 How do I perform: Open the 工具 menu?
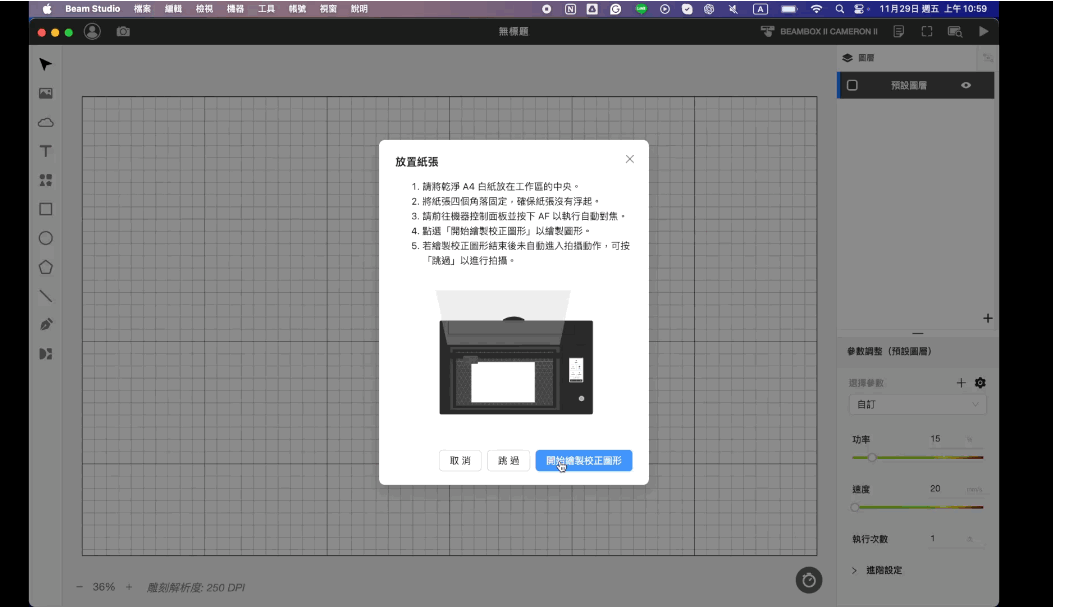click(266, 9)
